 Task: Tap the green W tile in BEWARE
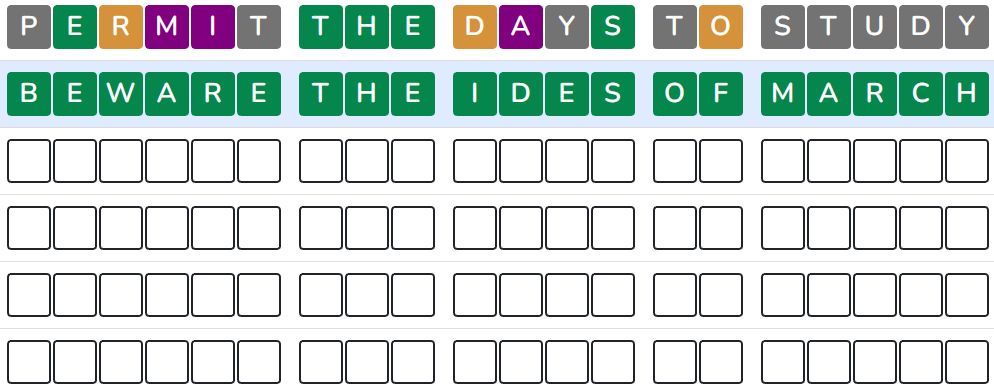click(x=121, y=94)
